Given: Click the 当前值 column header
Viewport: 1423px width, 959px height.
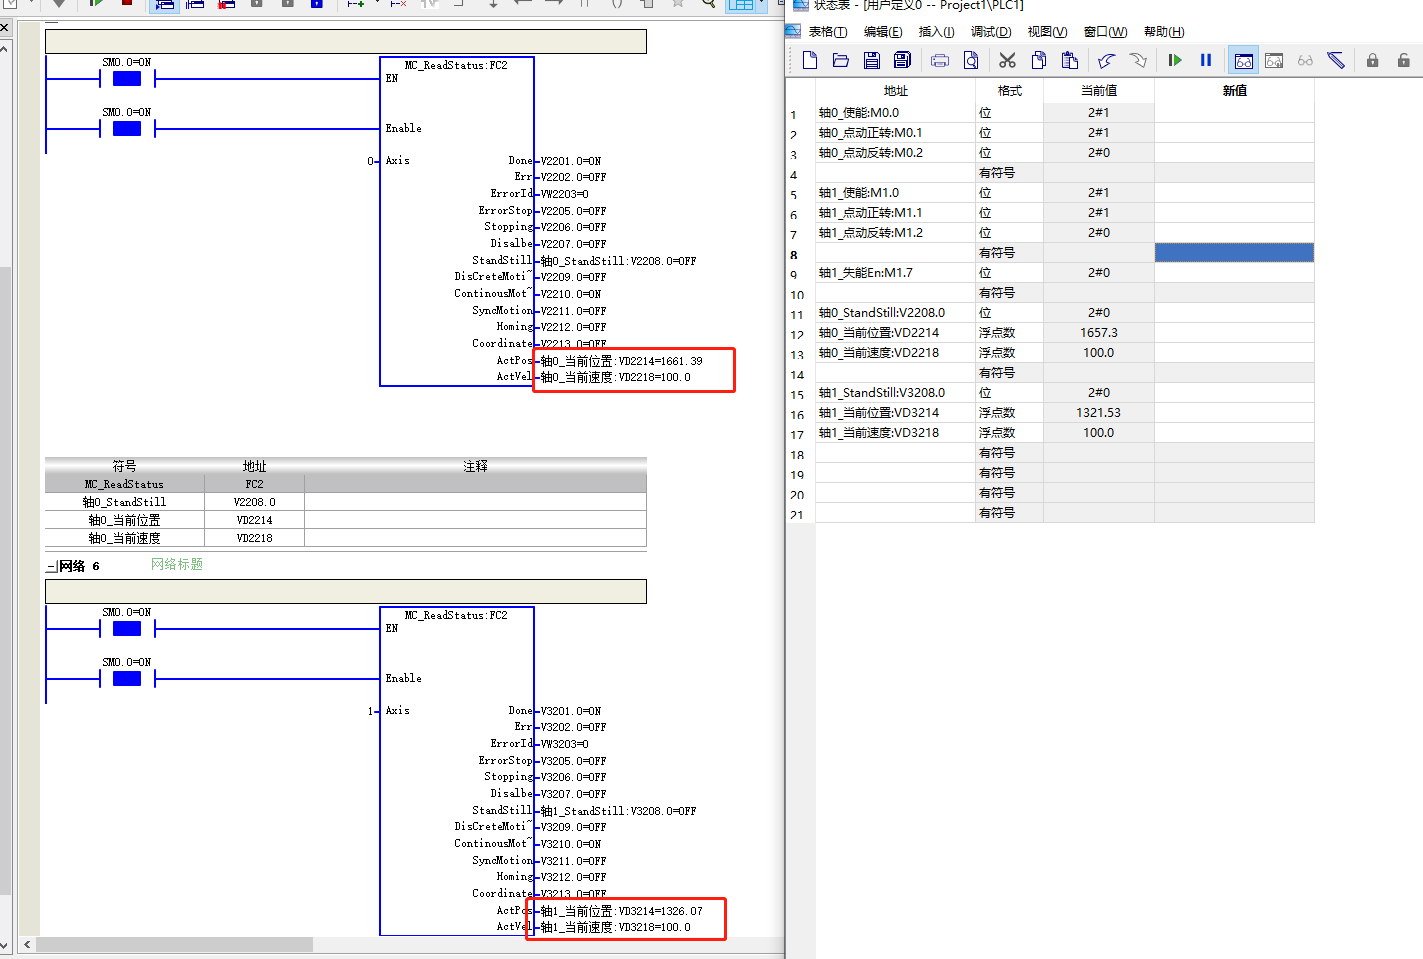Looking at the screenshot, I should (x=1098, y=91).
